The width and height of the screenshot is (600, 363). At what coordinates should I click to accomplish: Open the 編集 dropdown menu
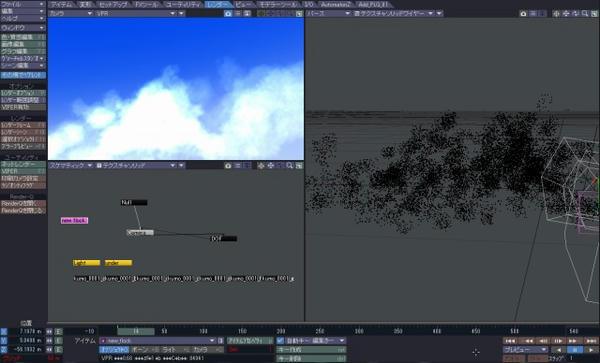coord(23,11)
